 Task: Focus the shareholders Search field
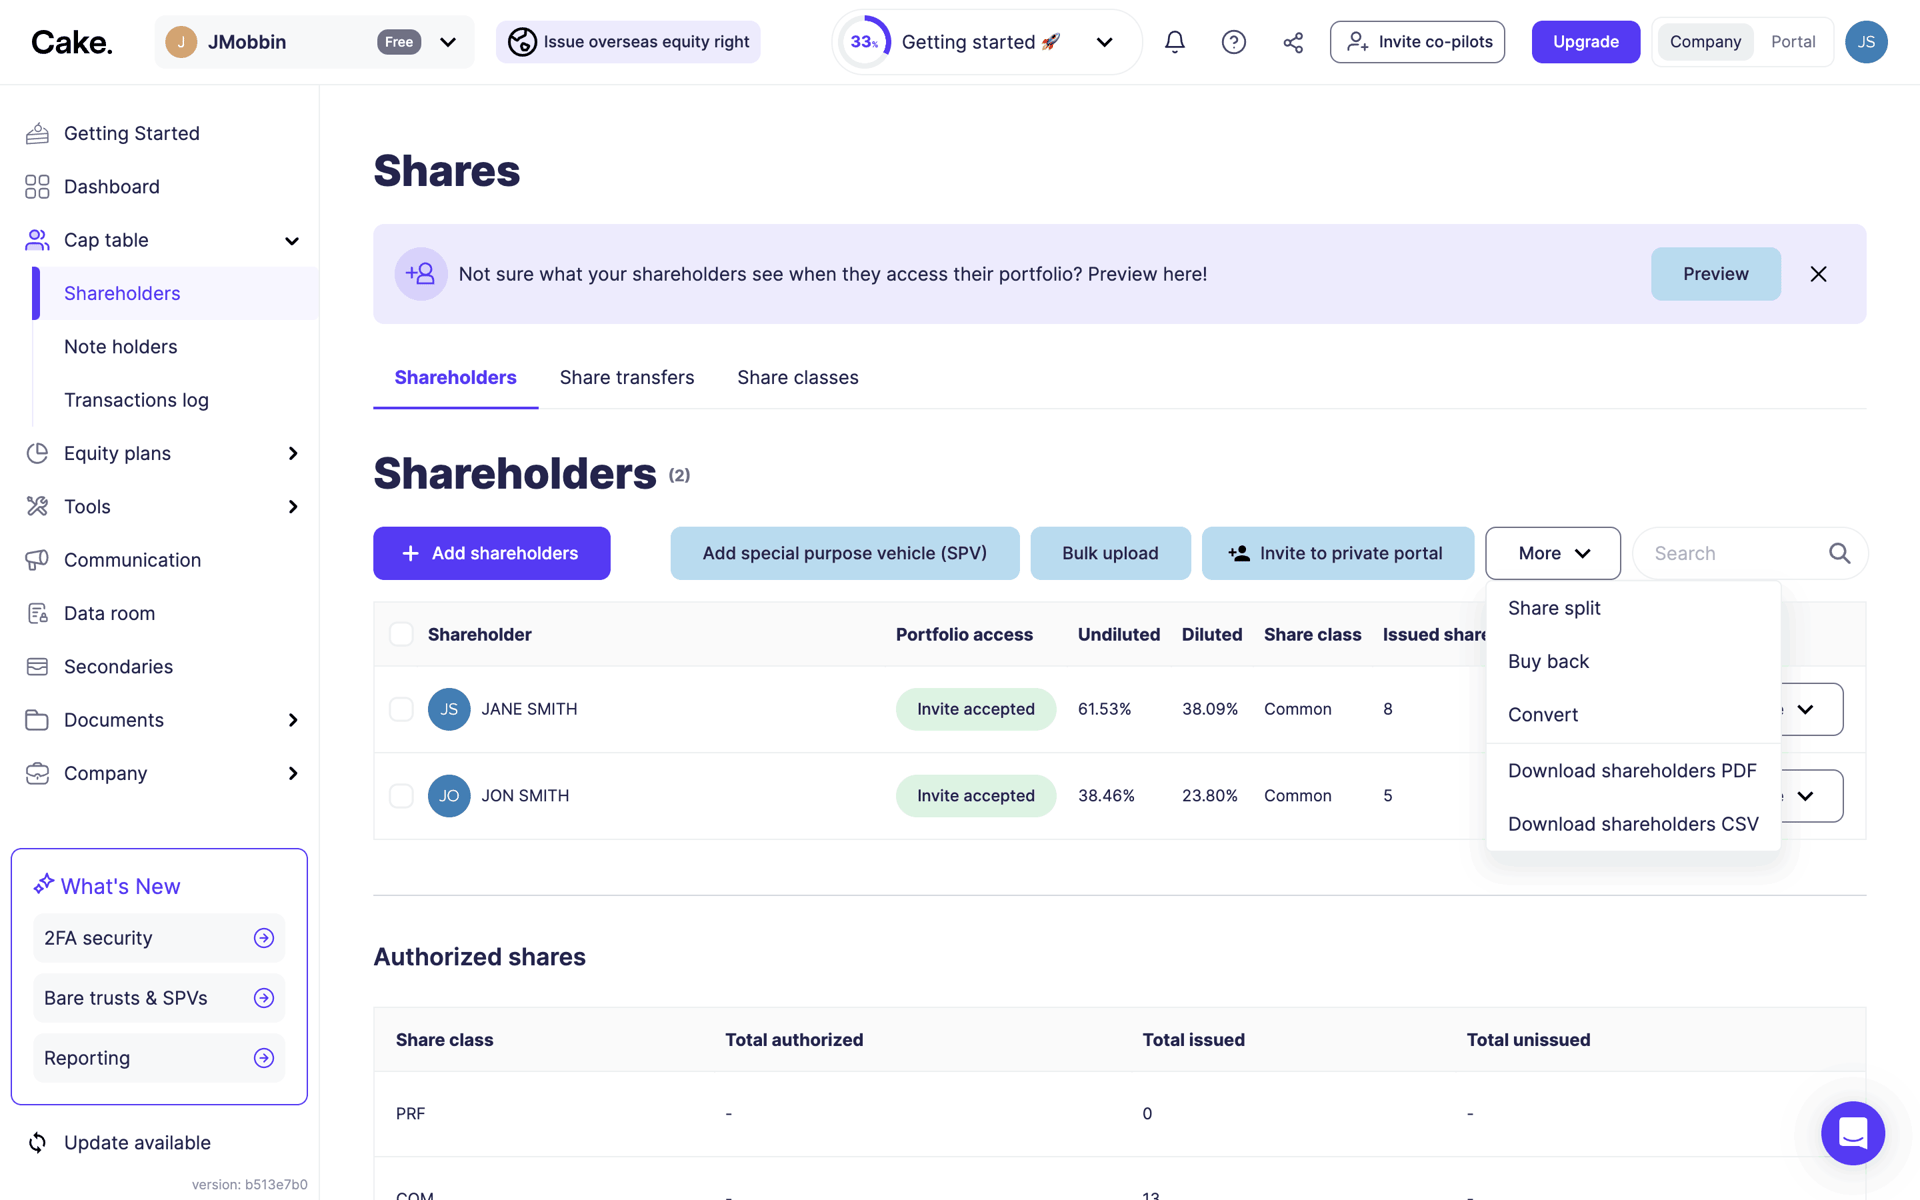1749,553
